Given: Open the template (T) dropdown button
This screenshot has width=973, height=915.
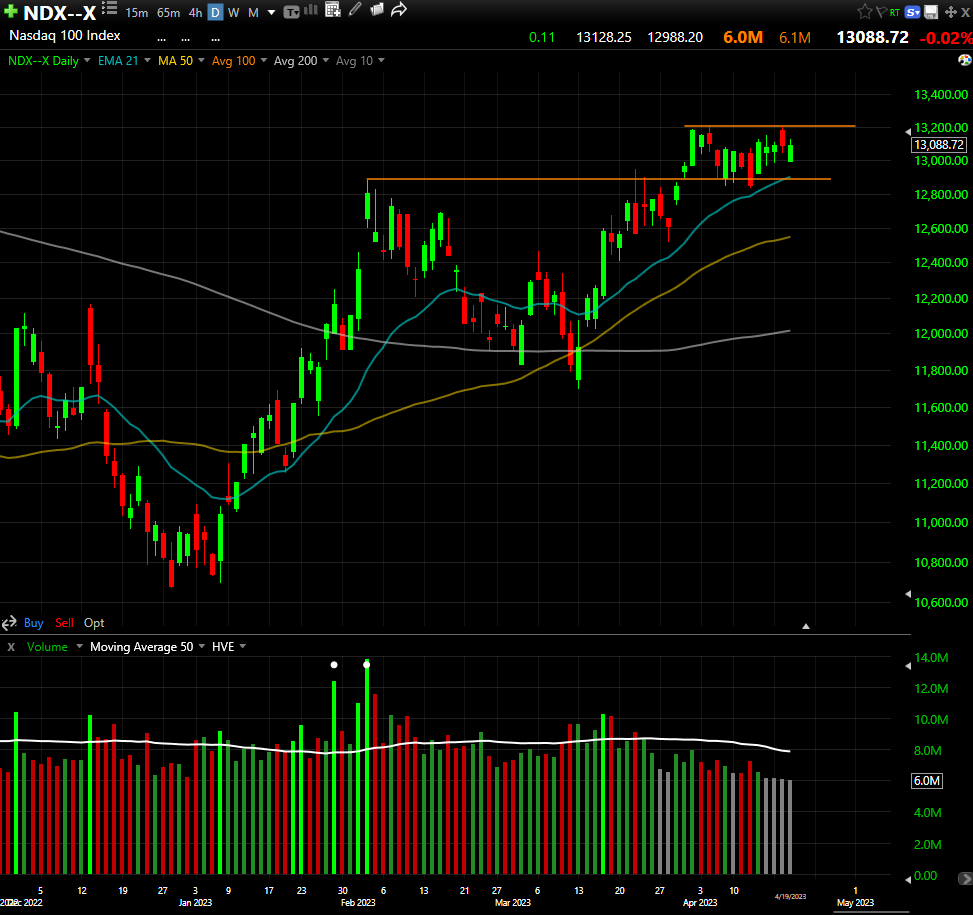Looking at the screenshot, I should click(x=291, y=12).
